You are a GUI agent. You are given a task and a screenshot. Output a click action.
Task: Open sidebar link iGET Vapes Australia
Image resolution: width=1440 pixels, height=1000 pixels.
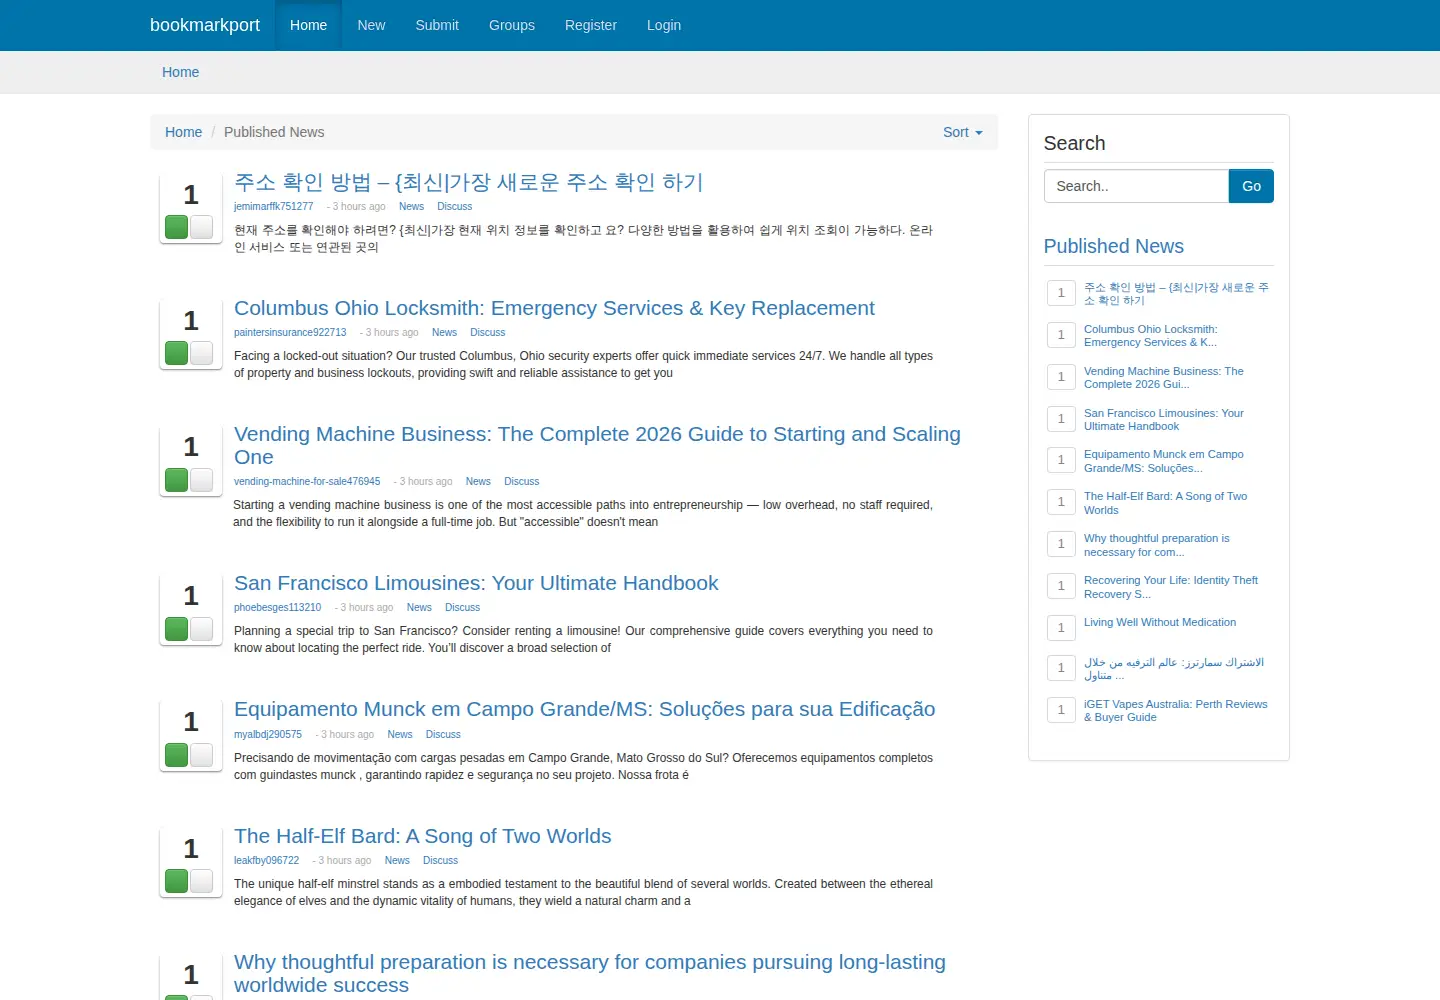[x=1175, y=710]
